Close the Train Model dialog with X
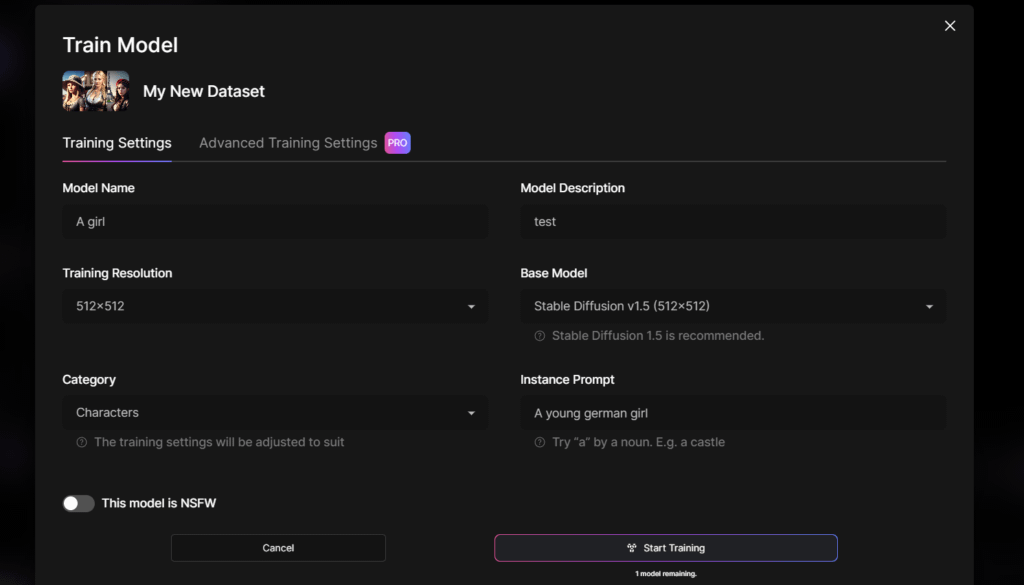Viewport: 1024px width, 585px height. pos(950,26)
